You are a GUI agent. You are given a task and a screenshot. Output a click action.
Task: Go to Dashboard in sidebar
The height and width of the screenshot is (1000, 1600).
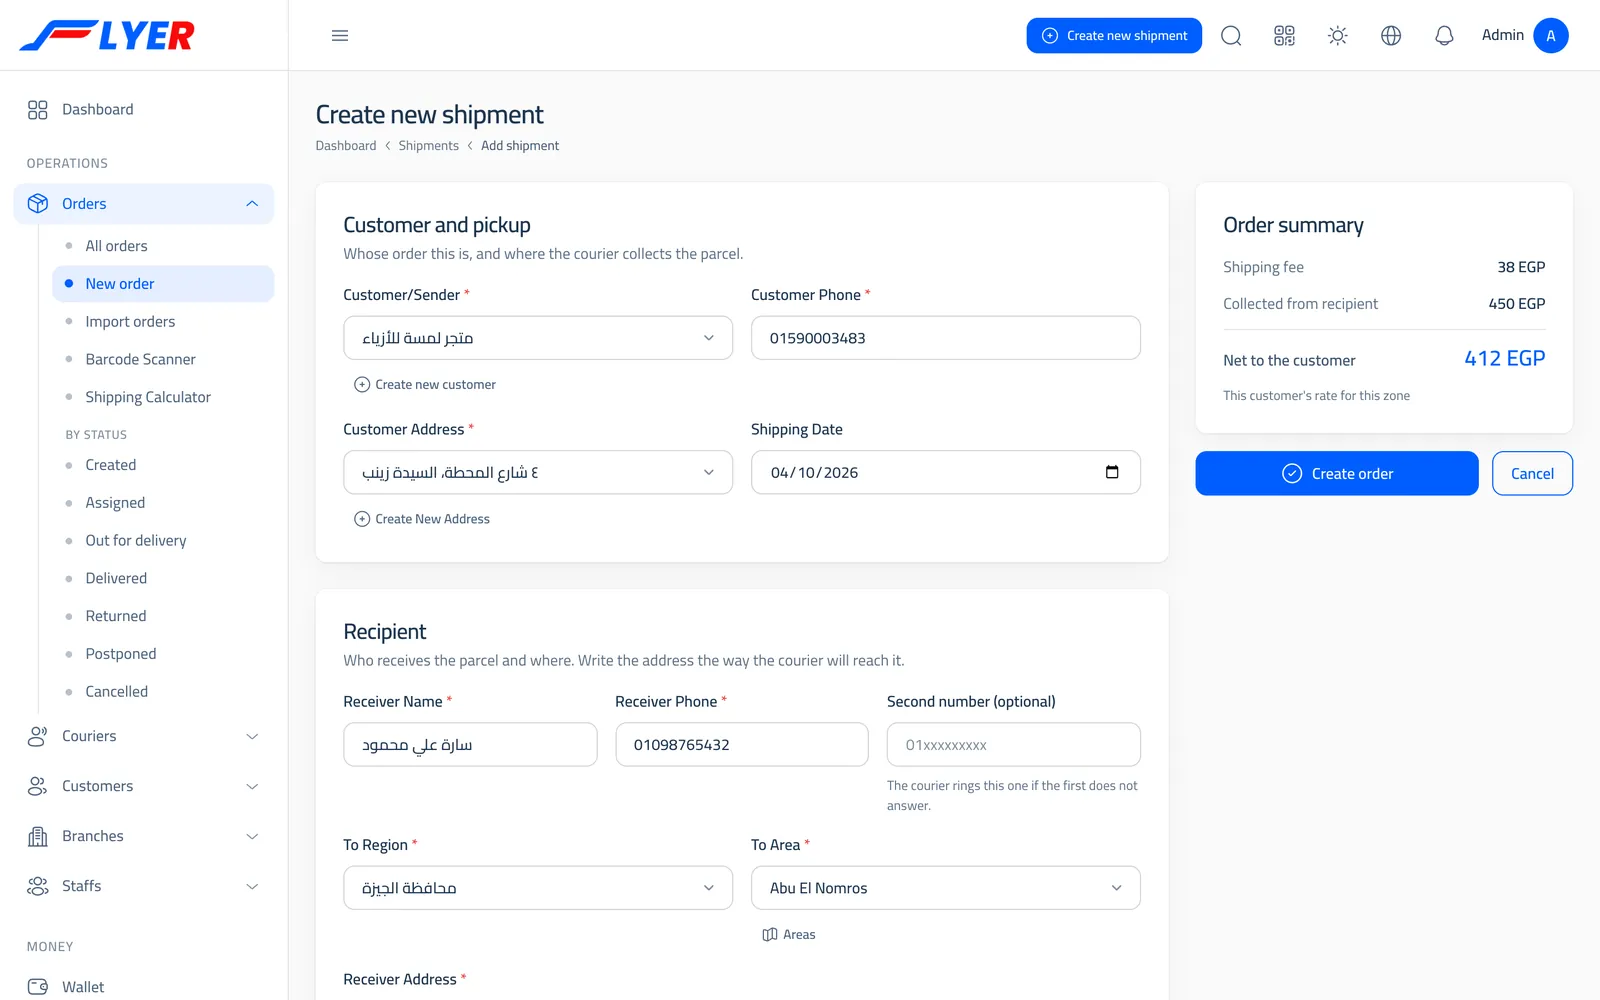click(144, 110)
